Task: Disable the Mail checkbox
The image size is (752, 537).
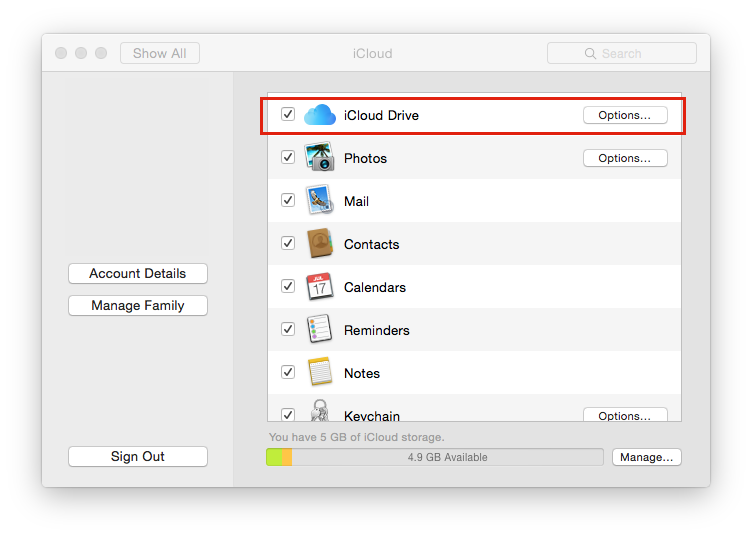Action: click(288, 200)
